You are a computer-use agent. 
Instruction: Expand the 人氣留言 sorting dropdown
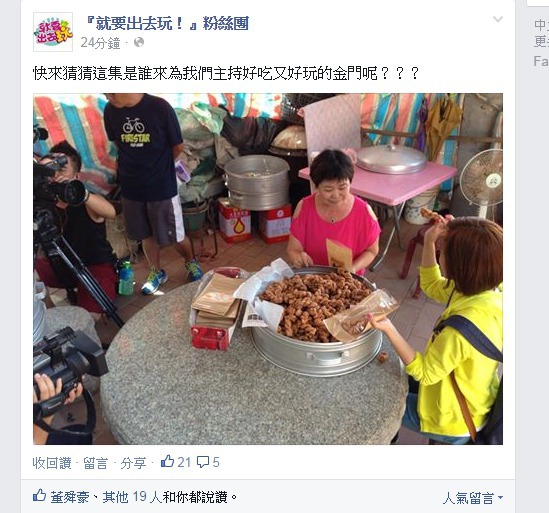pyautogui.click(x=473, y=498)
